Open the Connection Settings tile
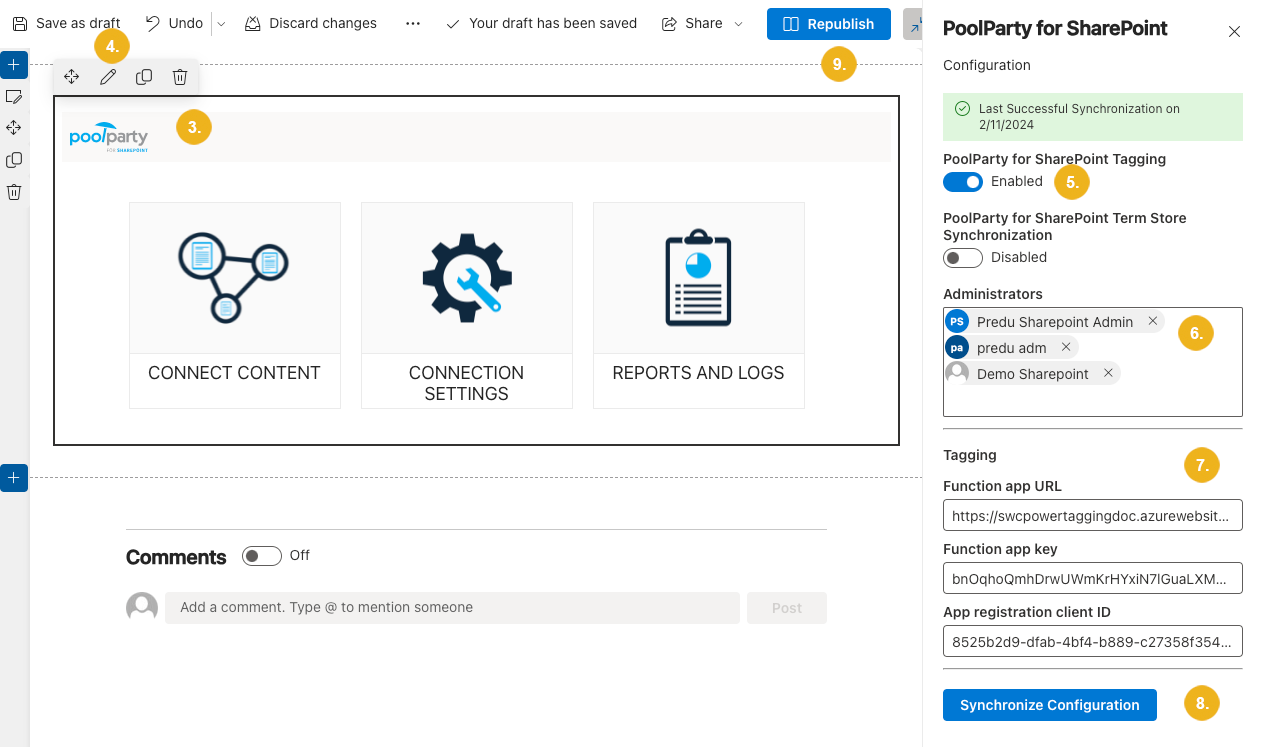This screenshot has height=747, width=1263. pos(467,305)
